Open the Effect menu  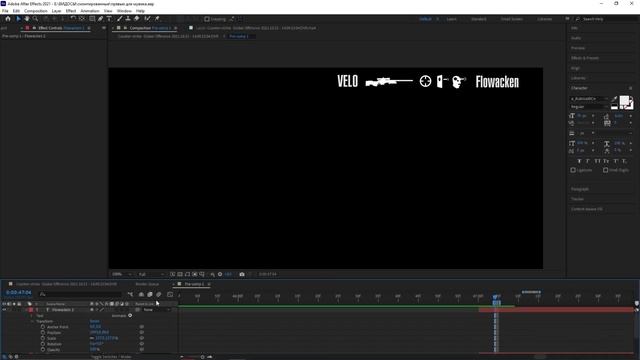tap(71, 11)
